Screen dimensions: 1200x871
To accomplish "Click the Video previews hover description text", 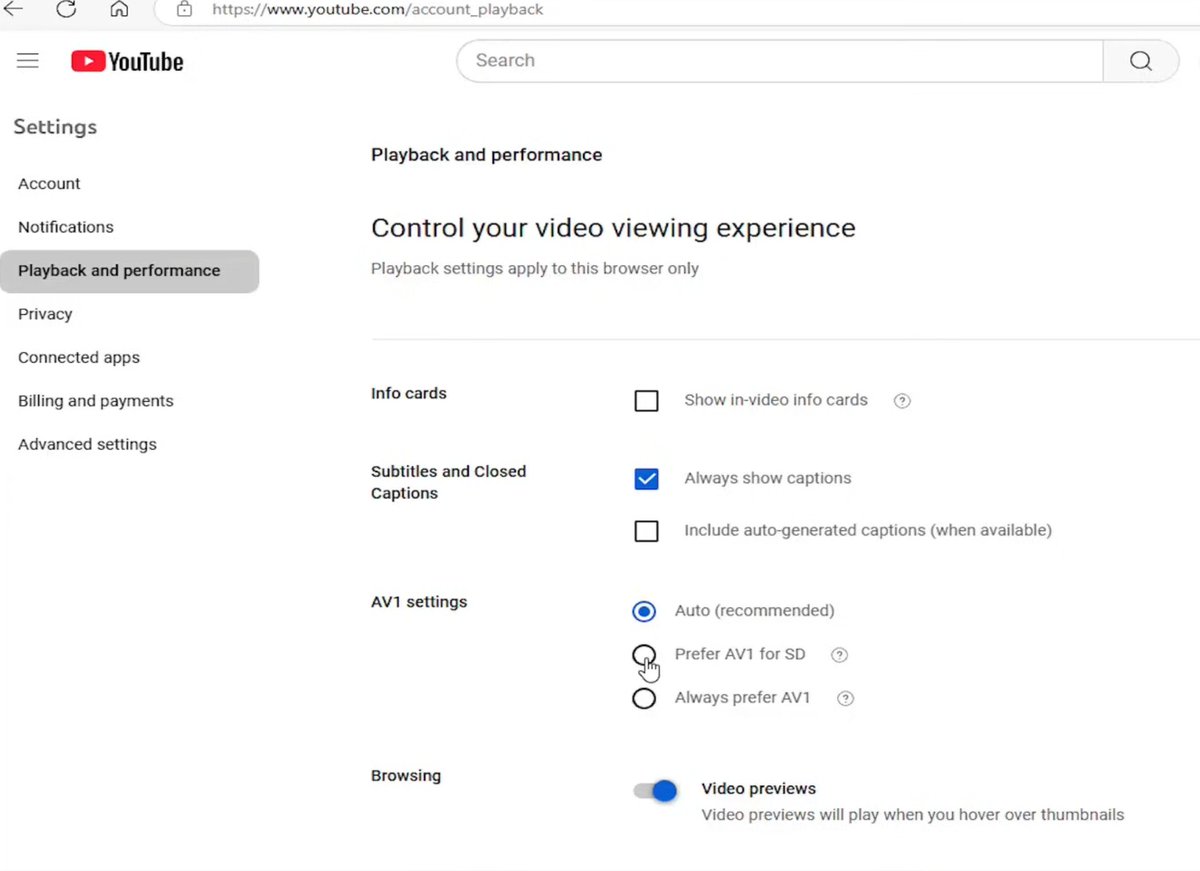I will point(913,815).
